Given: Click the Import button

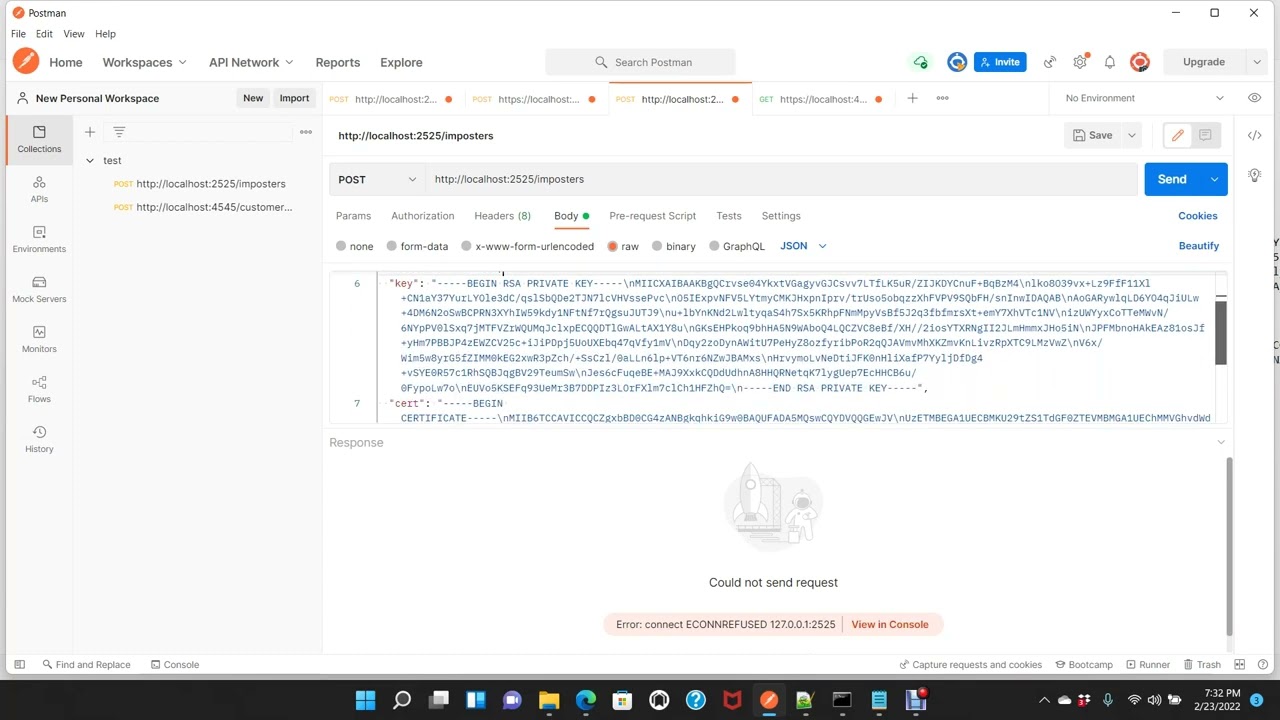Looking at the screenshot, I should click(294, 98).
